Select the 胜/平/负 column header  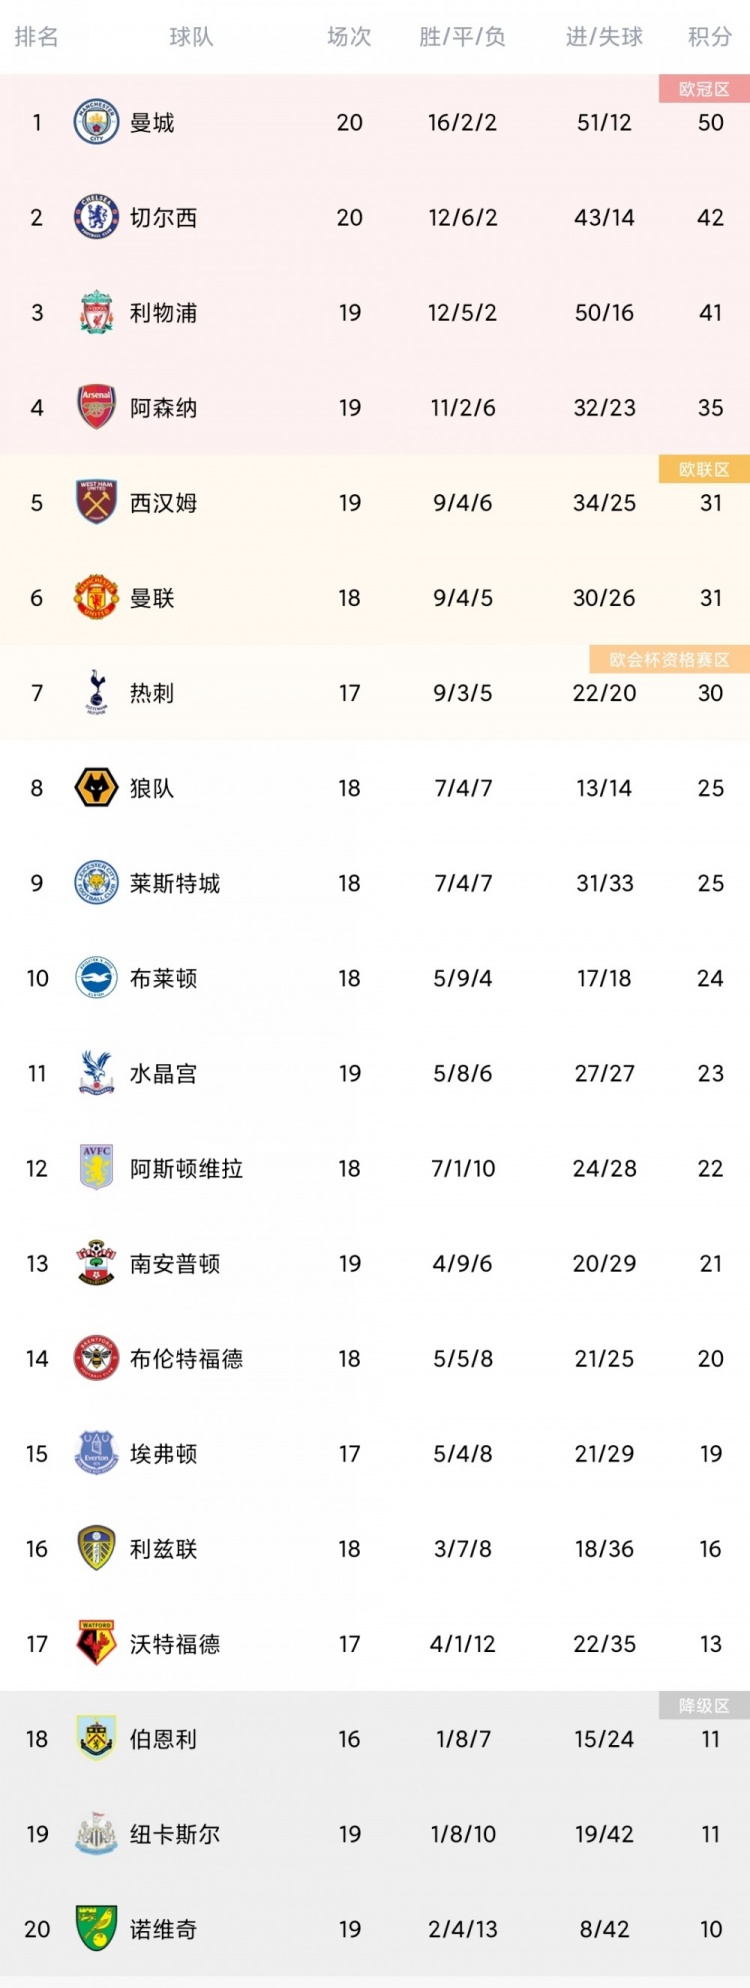tap(463, 37)
